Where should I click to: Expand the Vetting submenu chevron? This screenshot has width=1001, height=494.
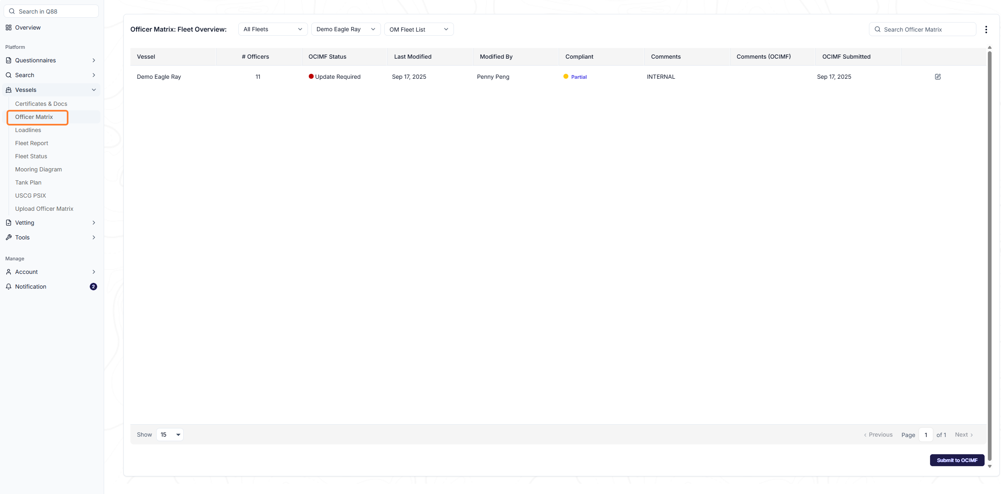pos(94,223)
